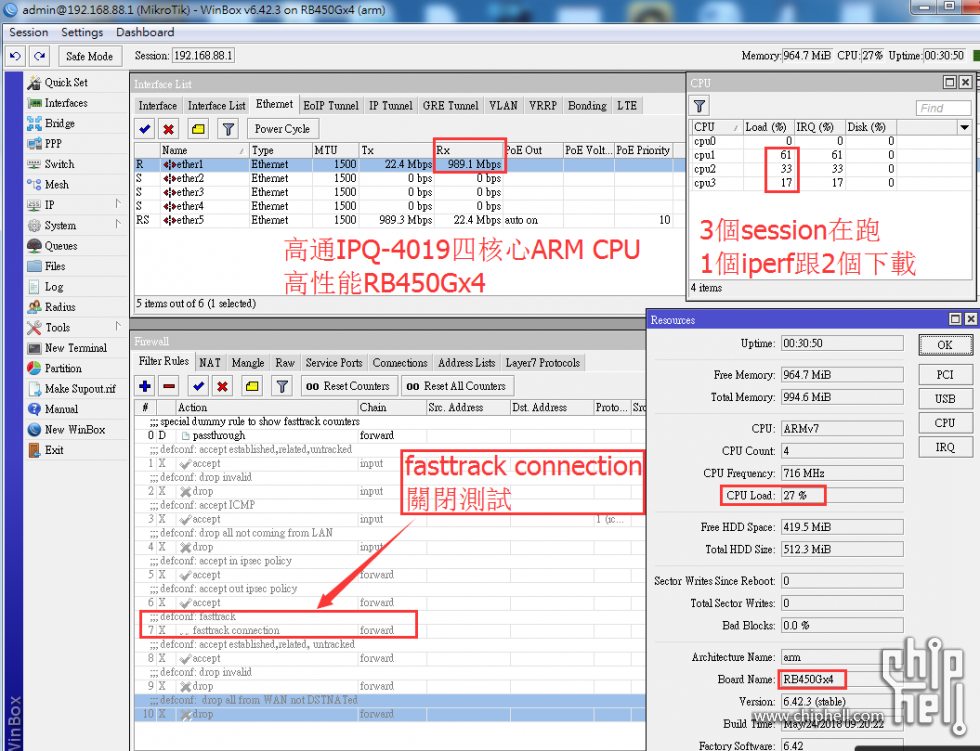
Task: Select ether5 row in interface table
Action: 409,220
